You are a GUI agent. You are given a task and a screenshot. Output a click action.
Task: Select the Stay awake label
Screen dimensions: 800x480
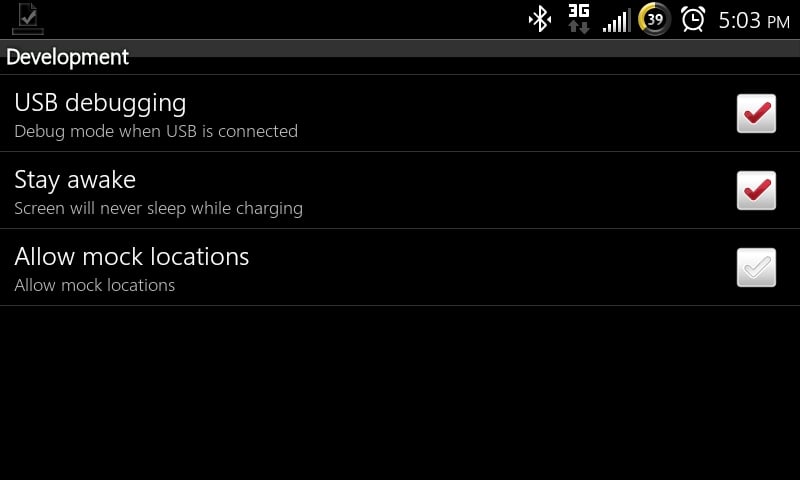point(75,180)
